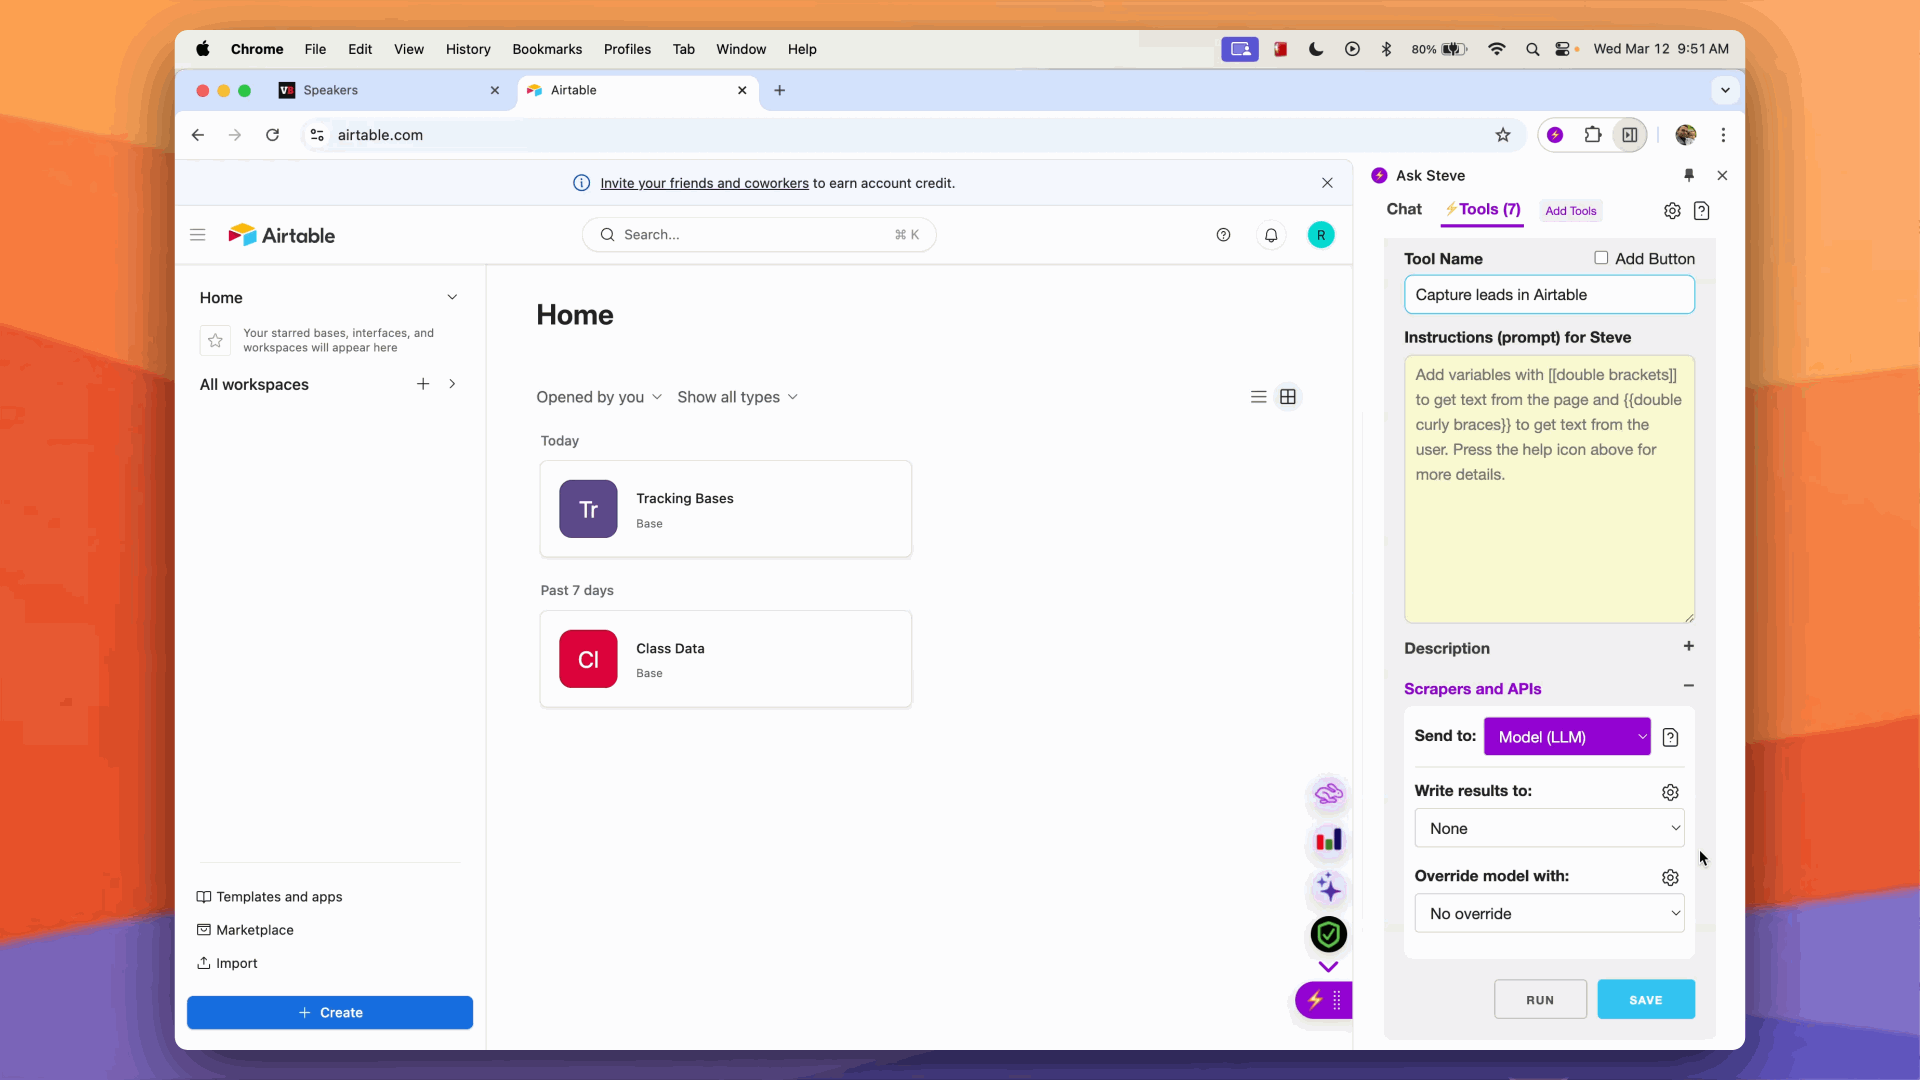Screen dimensions: 1920x1080
Task: Open the Bookmarks menu
Action: (546, 49)
